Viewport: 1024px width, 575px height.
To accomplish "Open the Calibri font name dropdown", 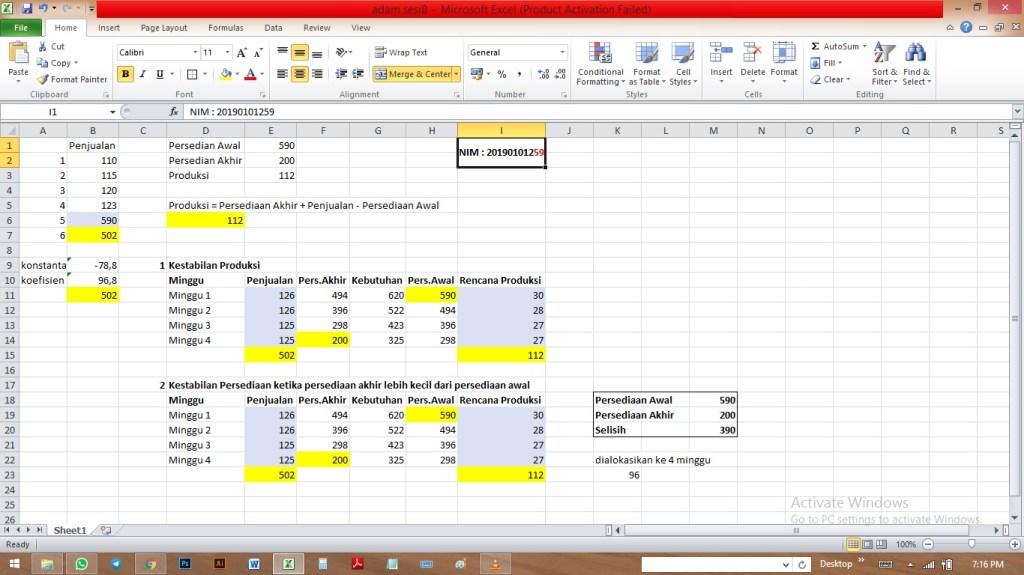I will pos(195,52).
